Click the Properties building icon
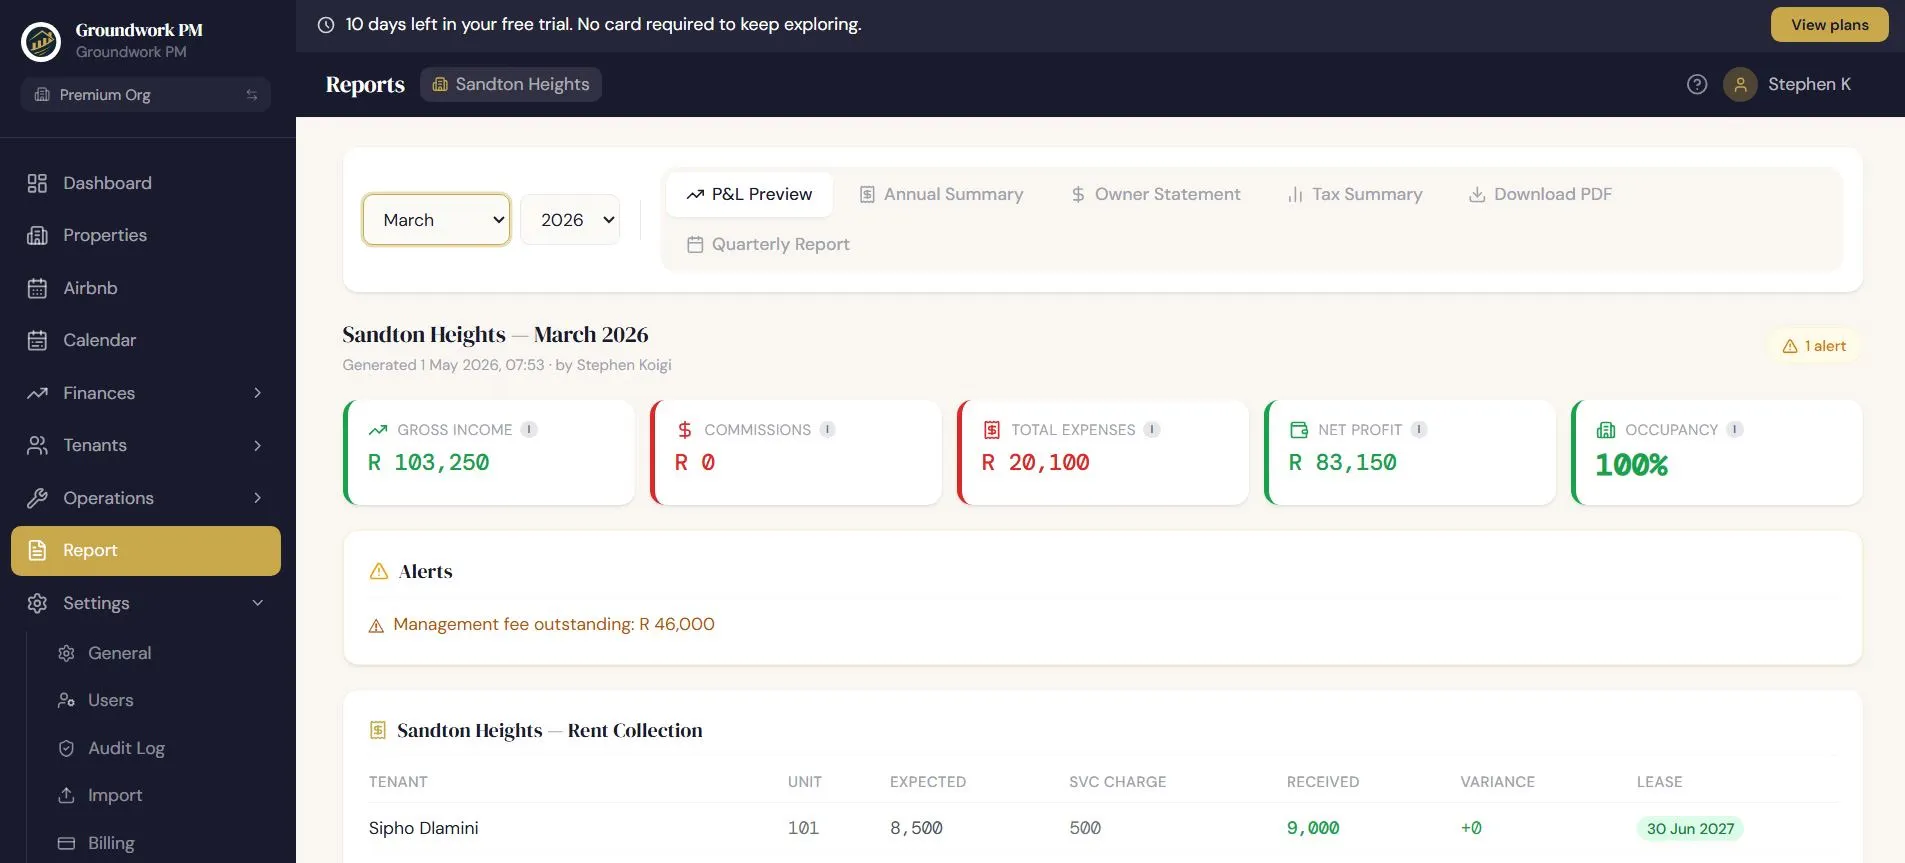Viewport: 1905px width, 863px height. click(37, 235)
